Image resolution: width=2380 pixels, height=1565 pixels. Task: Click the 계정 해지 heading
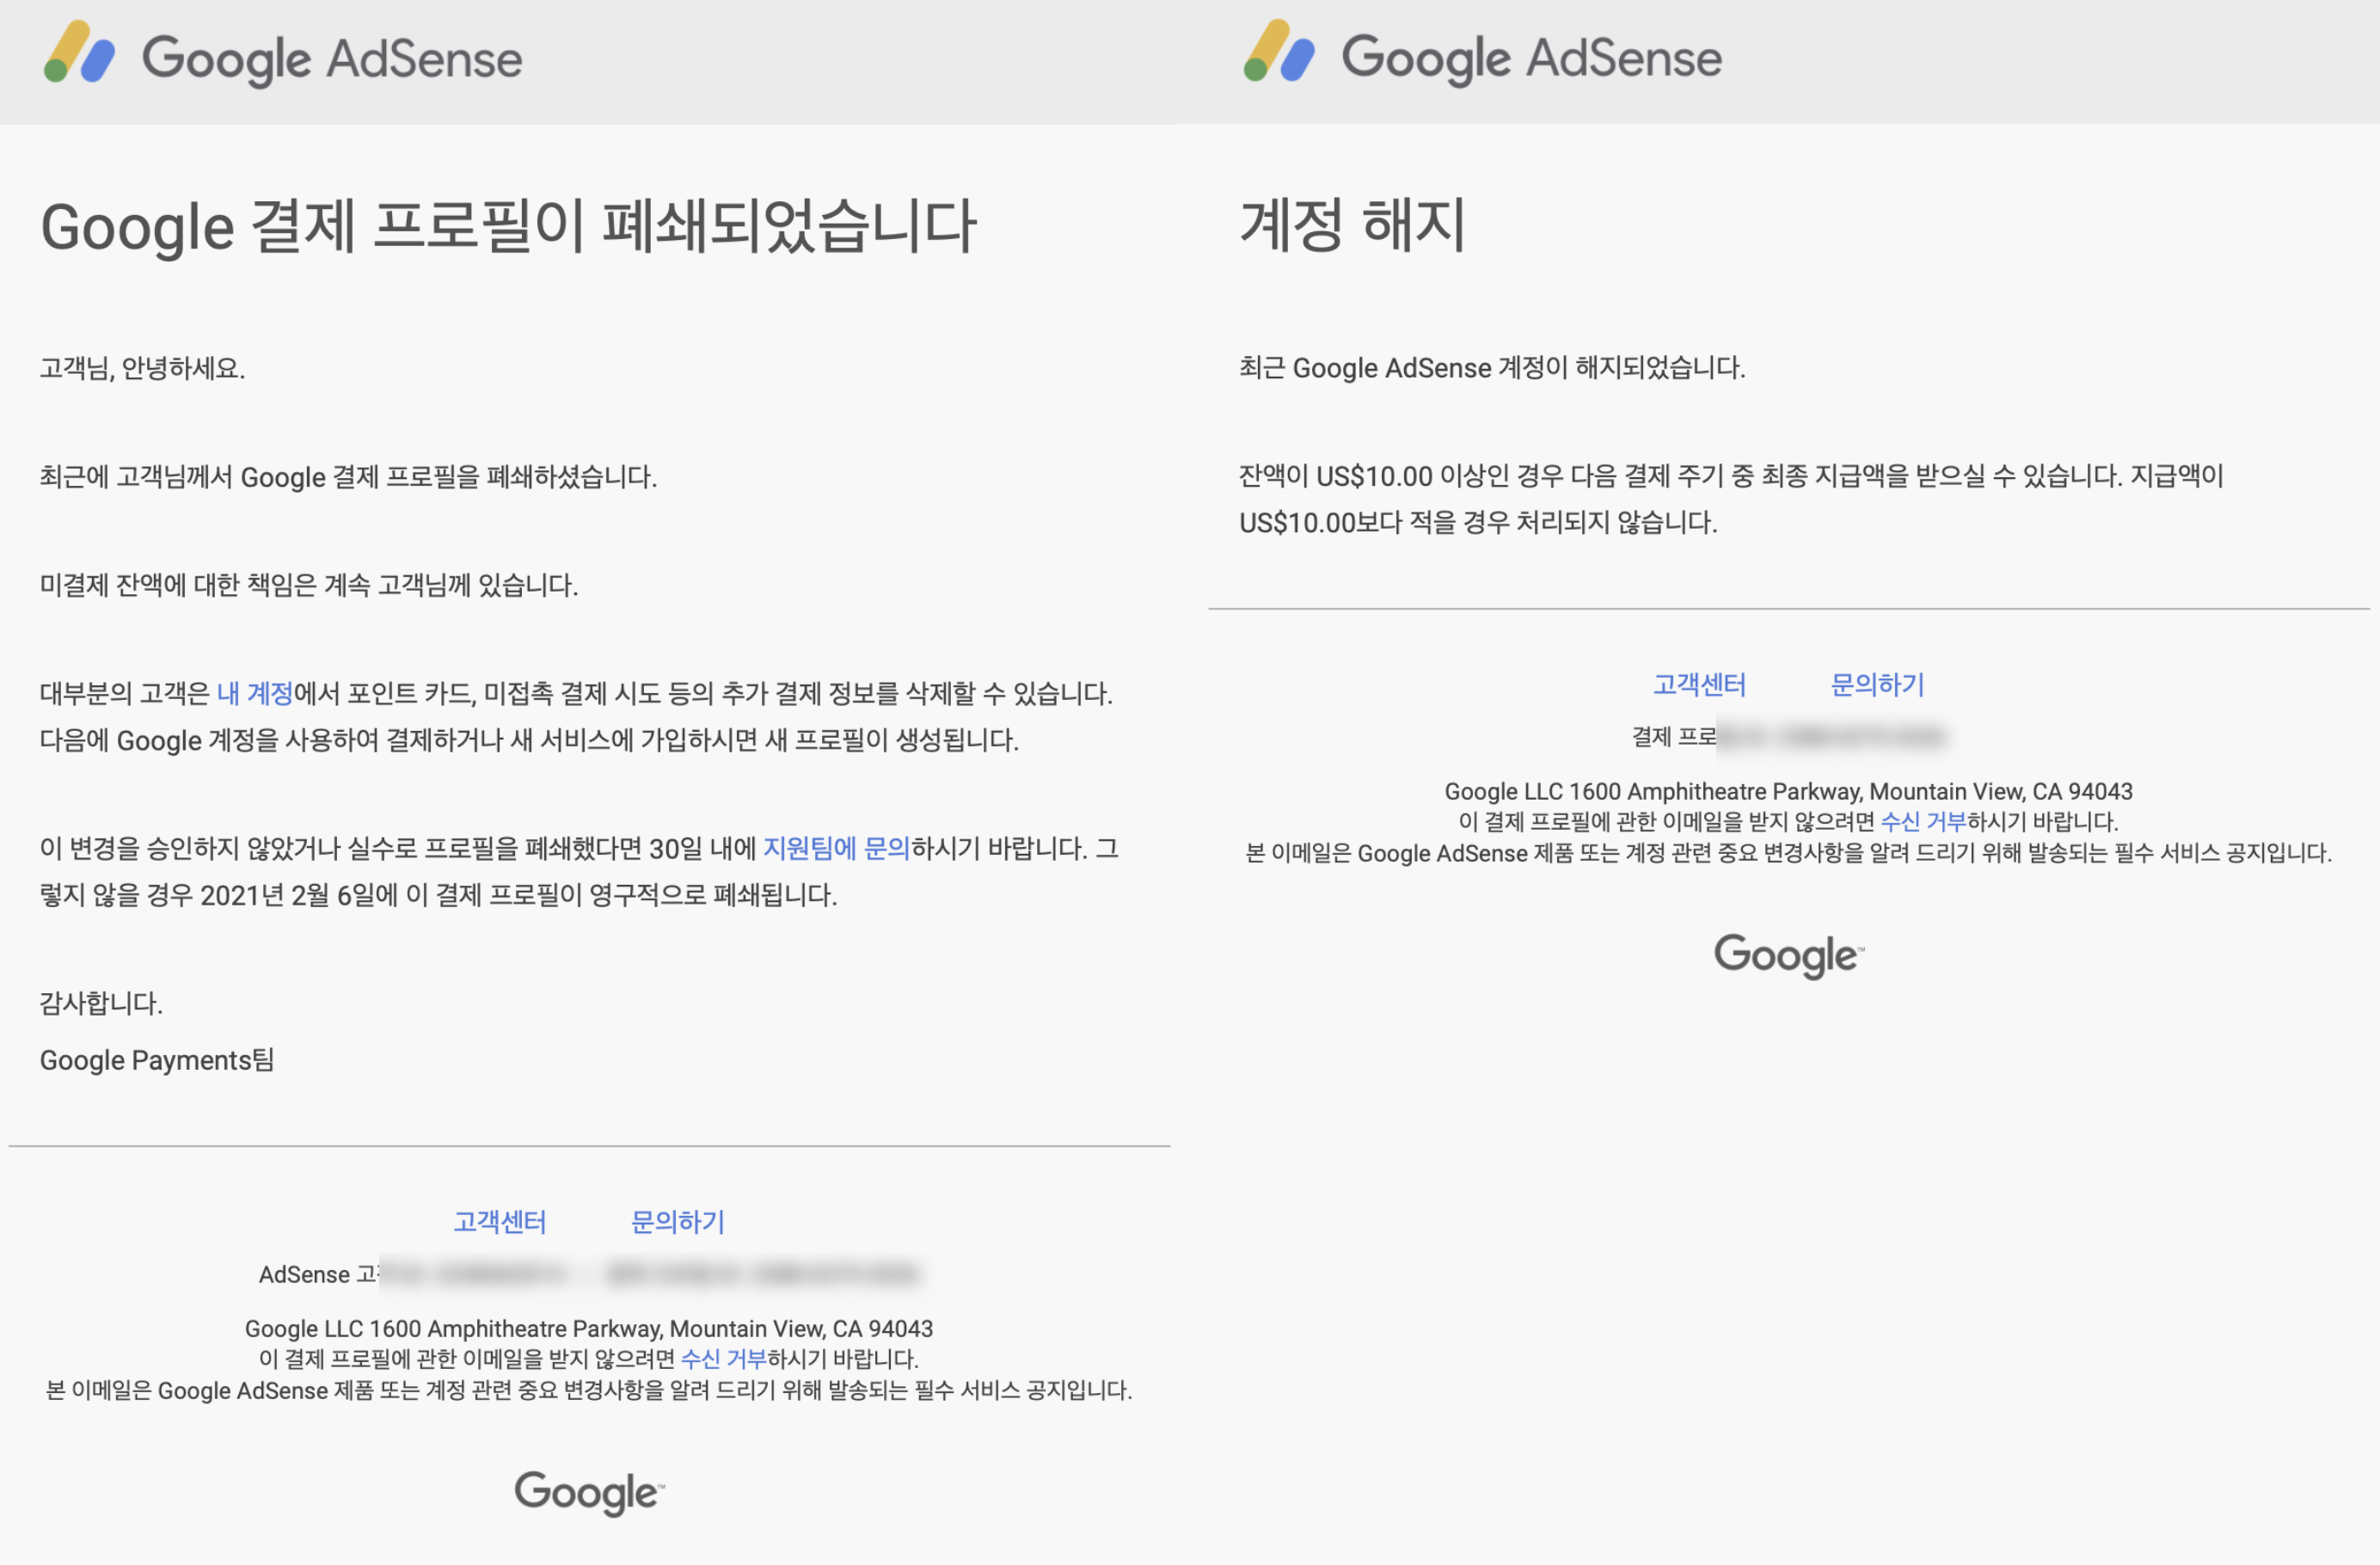[x=1352, y=225]
